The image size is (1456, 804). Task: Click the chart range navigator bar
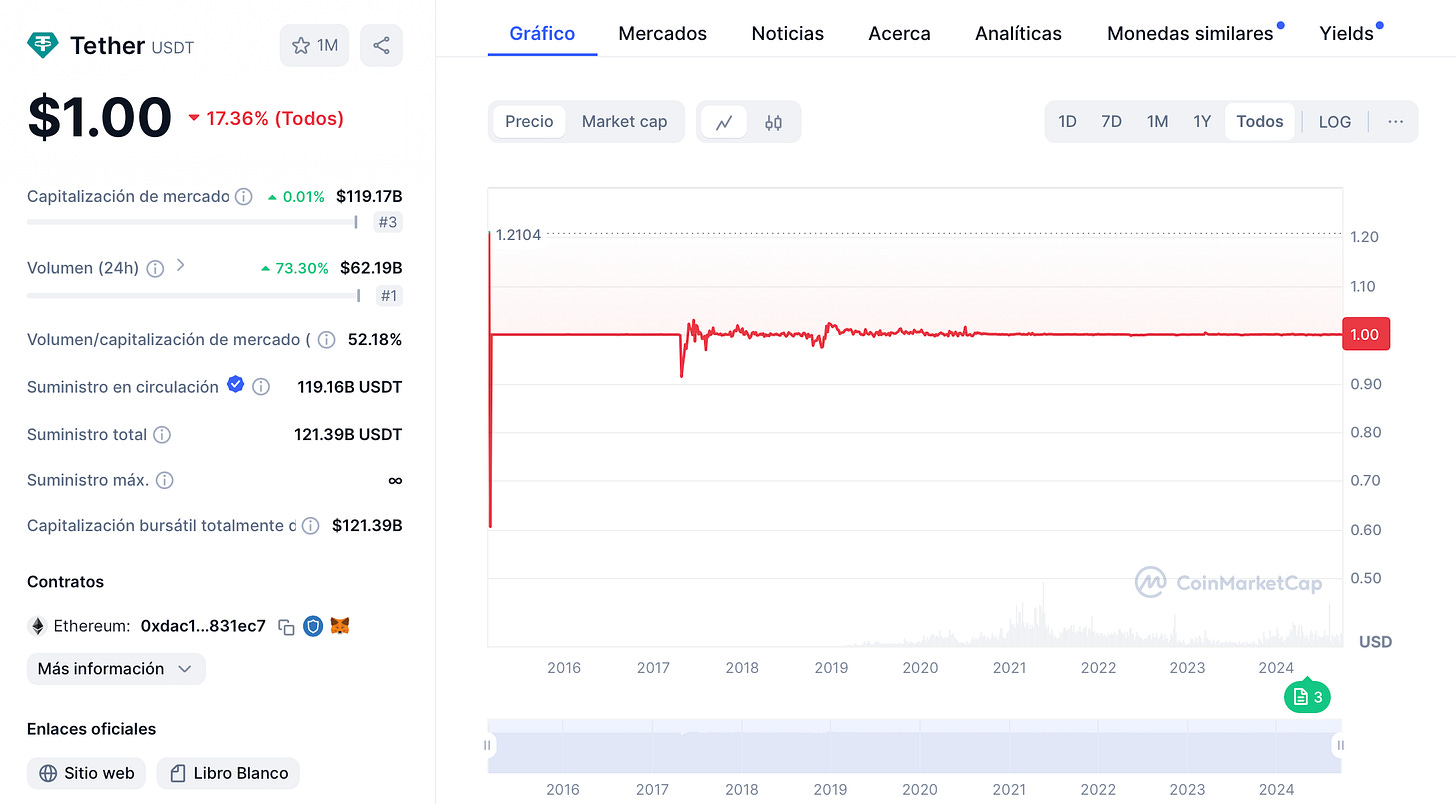pos(914,746)
